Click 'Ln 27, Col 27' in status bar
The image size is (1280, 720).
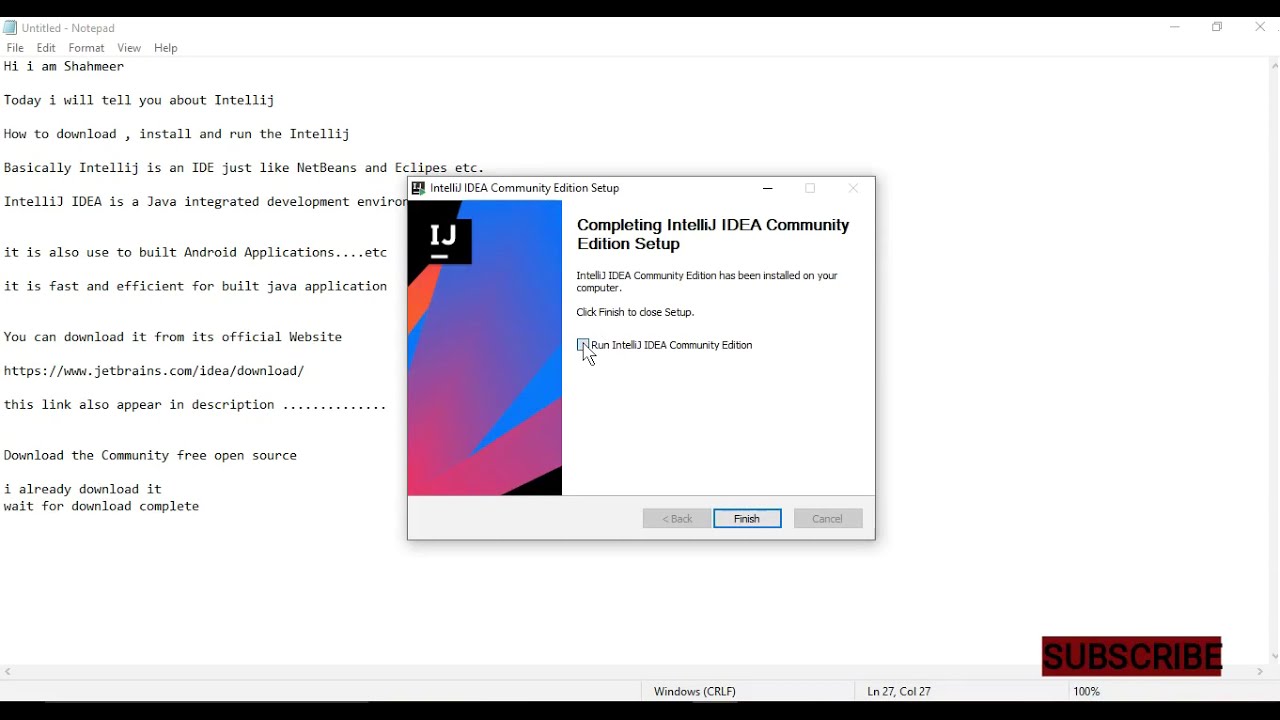click(x=899, y=692)
